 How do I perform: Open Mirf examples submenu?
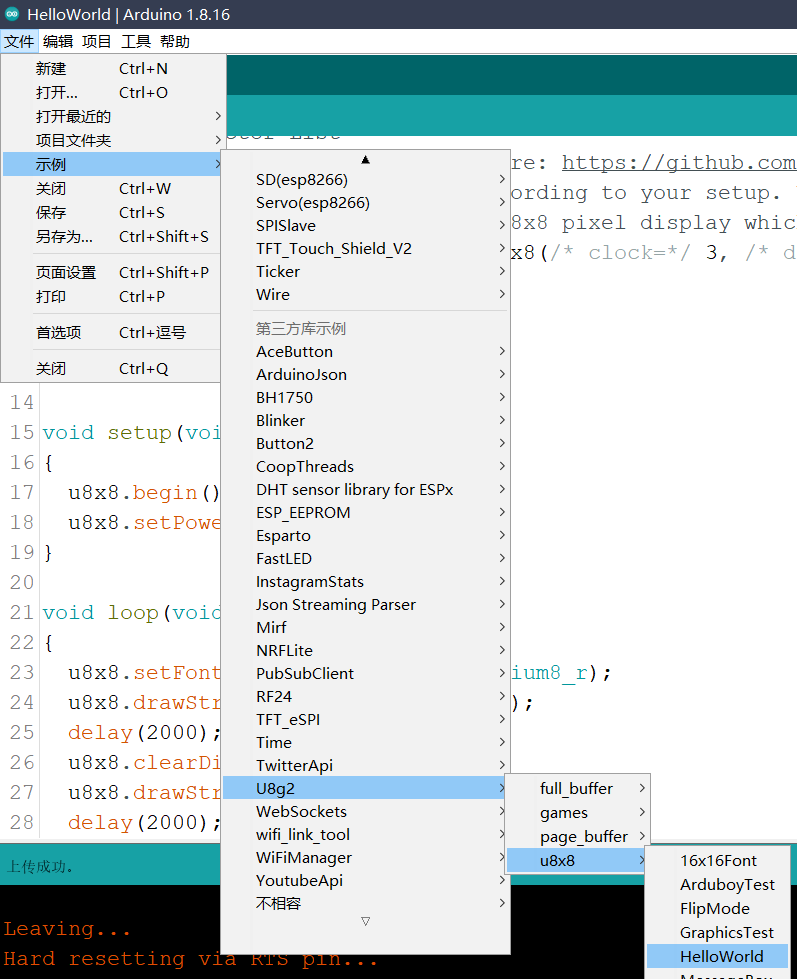point(366,627)
